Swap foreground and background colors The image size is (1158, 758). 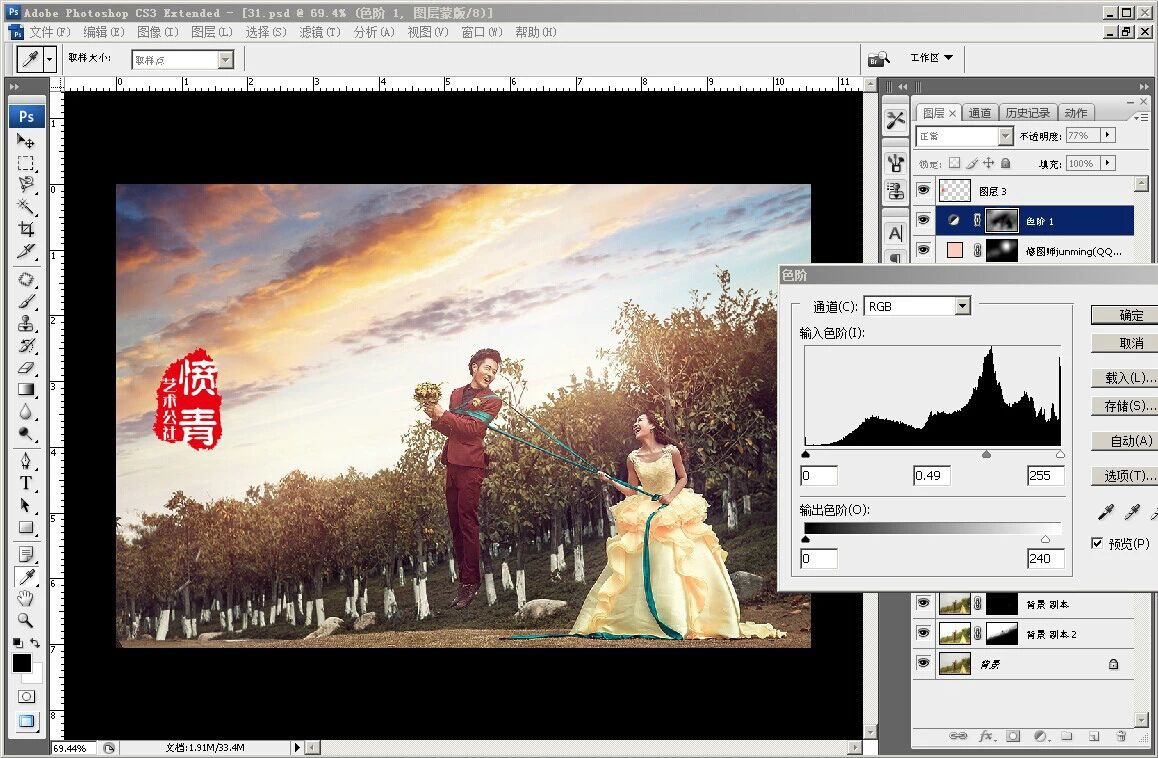pos(35,643)
